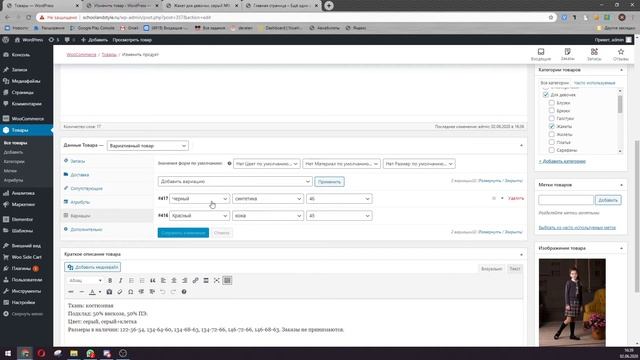Insert blockquote in the editor toolbar
This screenshot has height=360, width=640.
(153, 280)
